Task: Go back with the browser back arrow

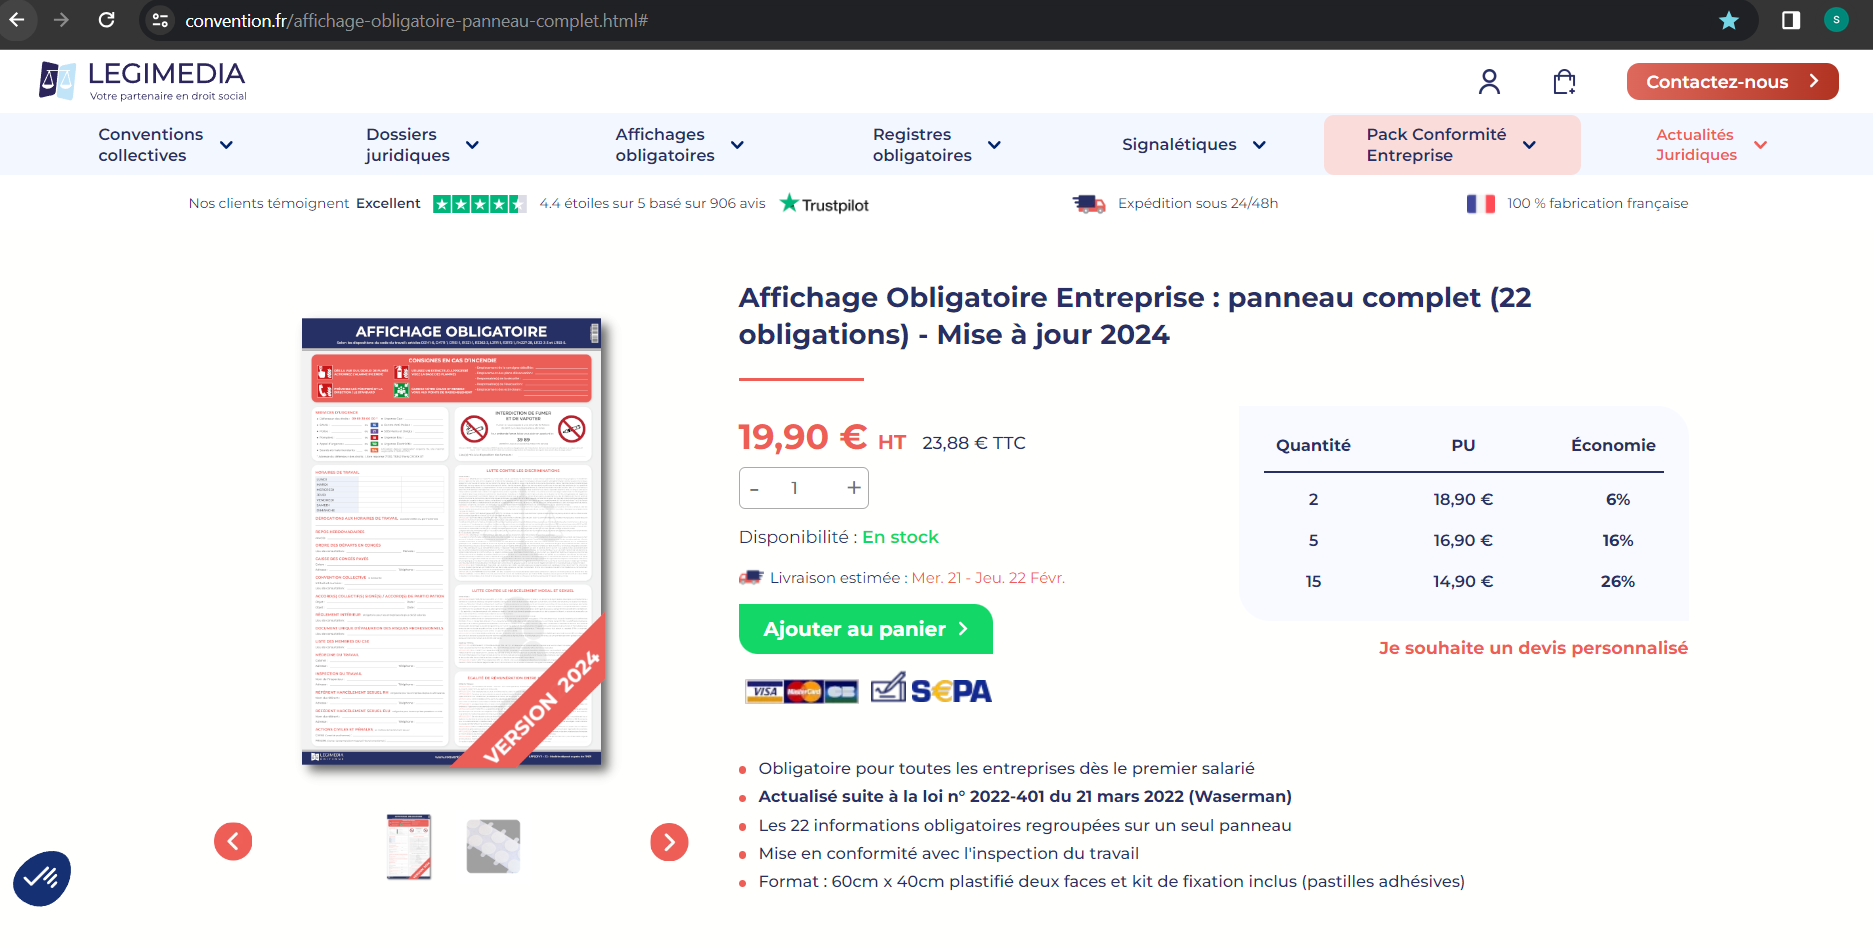Action: pos(17,20)
